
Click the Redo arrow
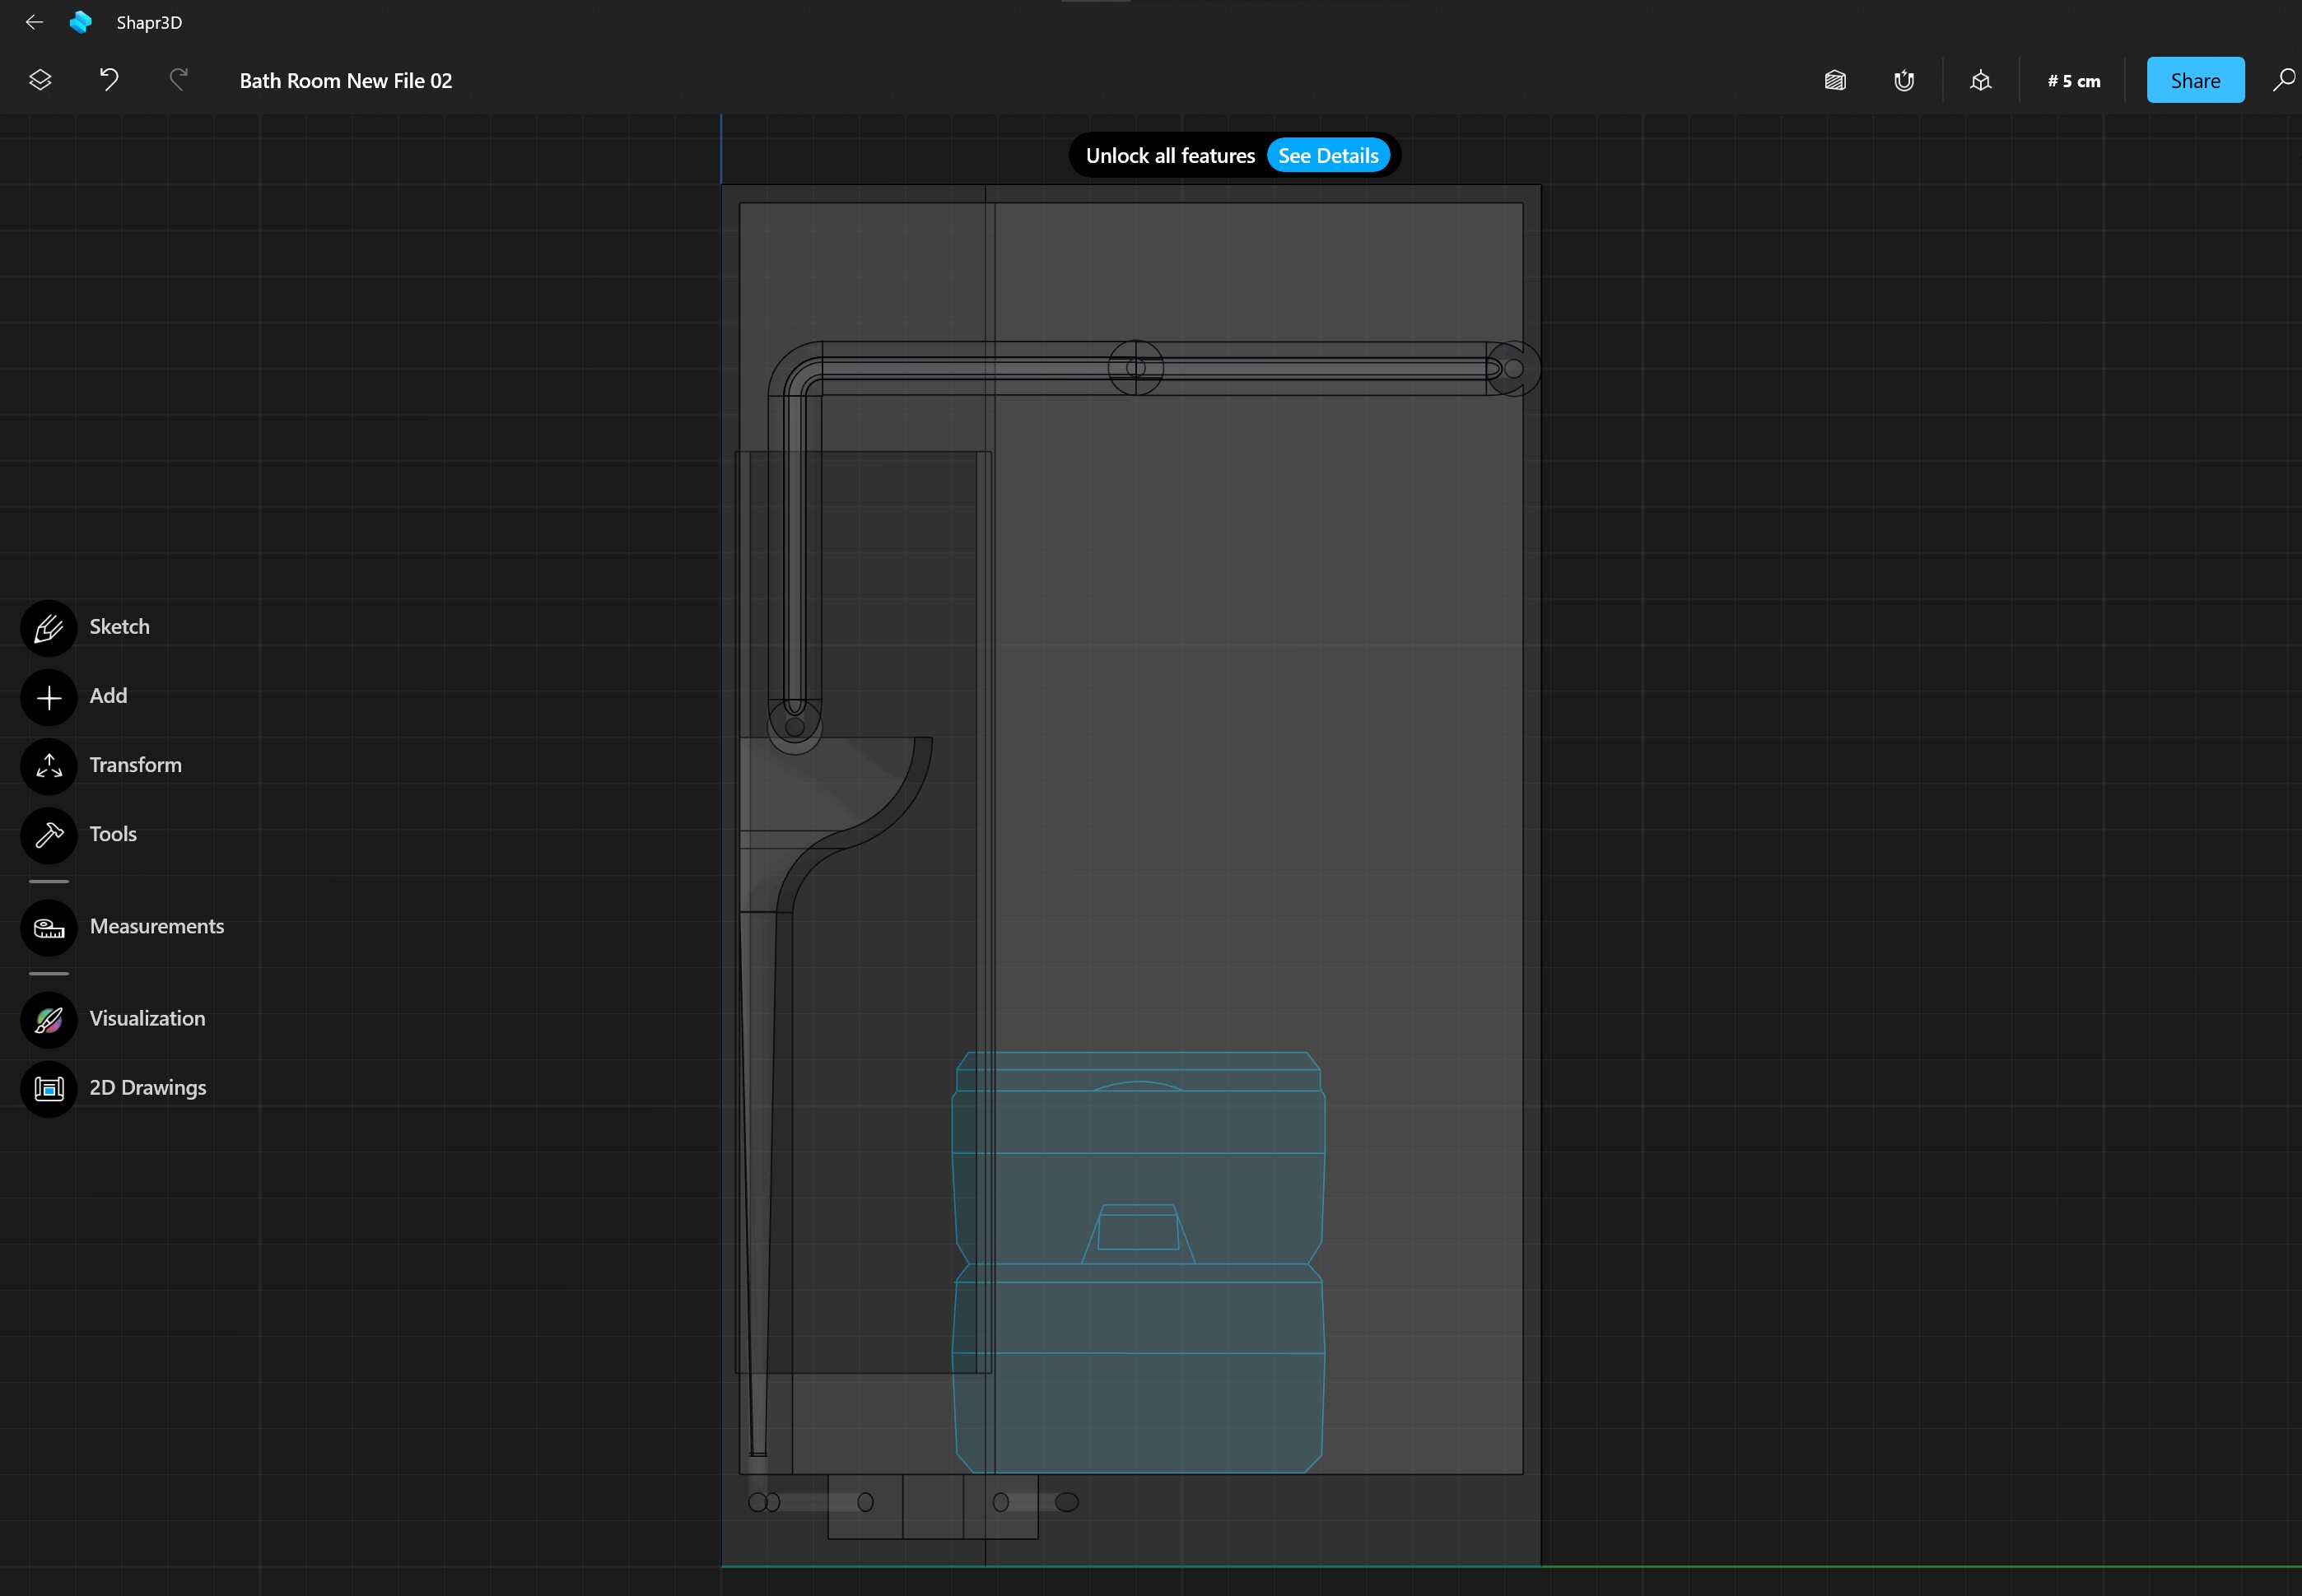click(178, 80)
